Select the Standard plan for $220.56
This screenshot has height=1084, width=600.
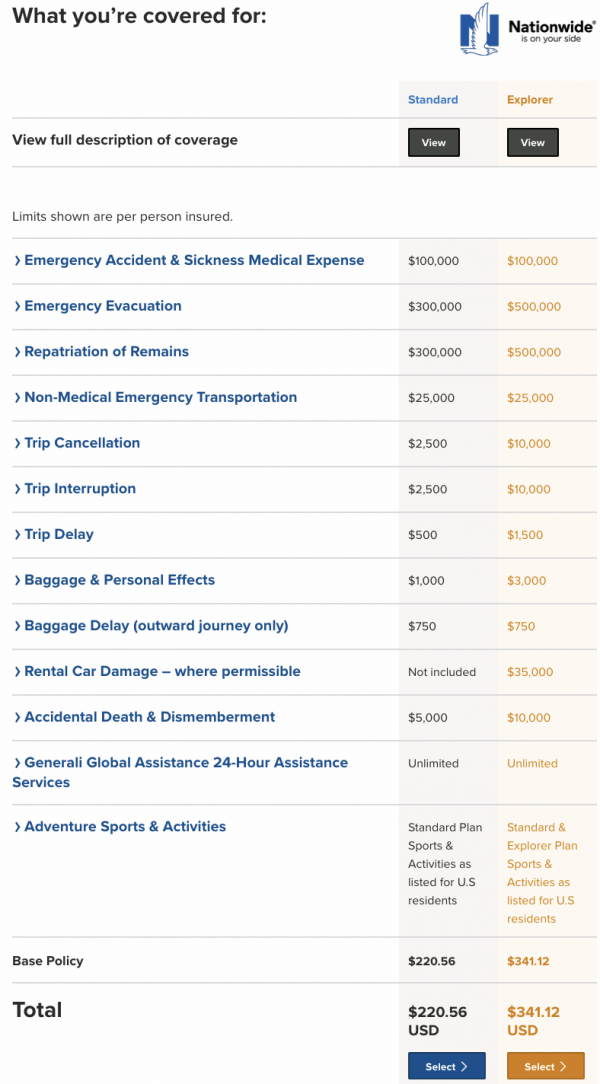[446, 1066]
